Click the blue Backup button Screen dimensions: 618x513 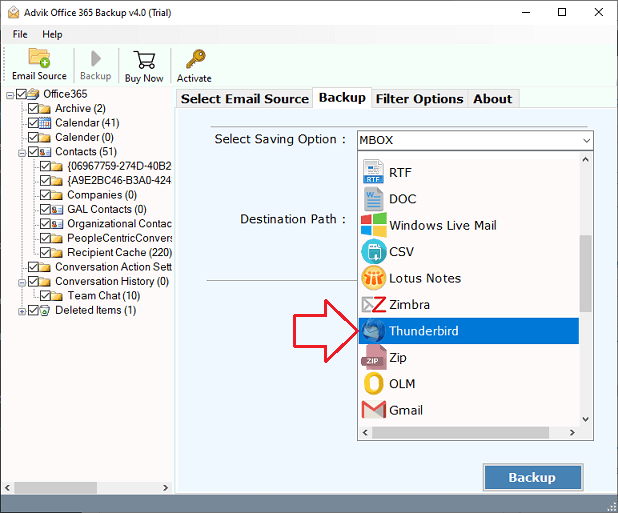click(x=533, y=477)
